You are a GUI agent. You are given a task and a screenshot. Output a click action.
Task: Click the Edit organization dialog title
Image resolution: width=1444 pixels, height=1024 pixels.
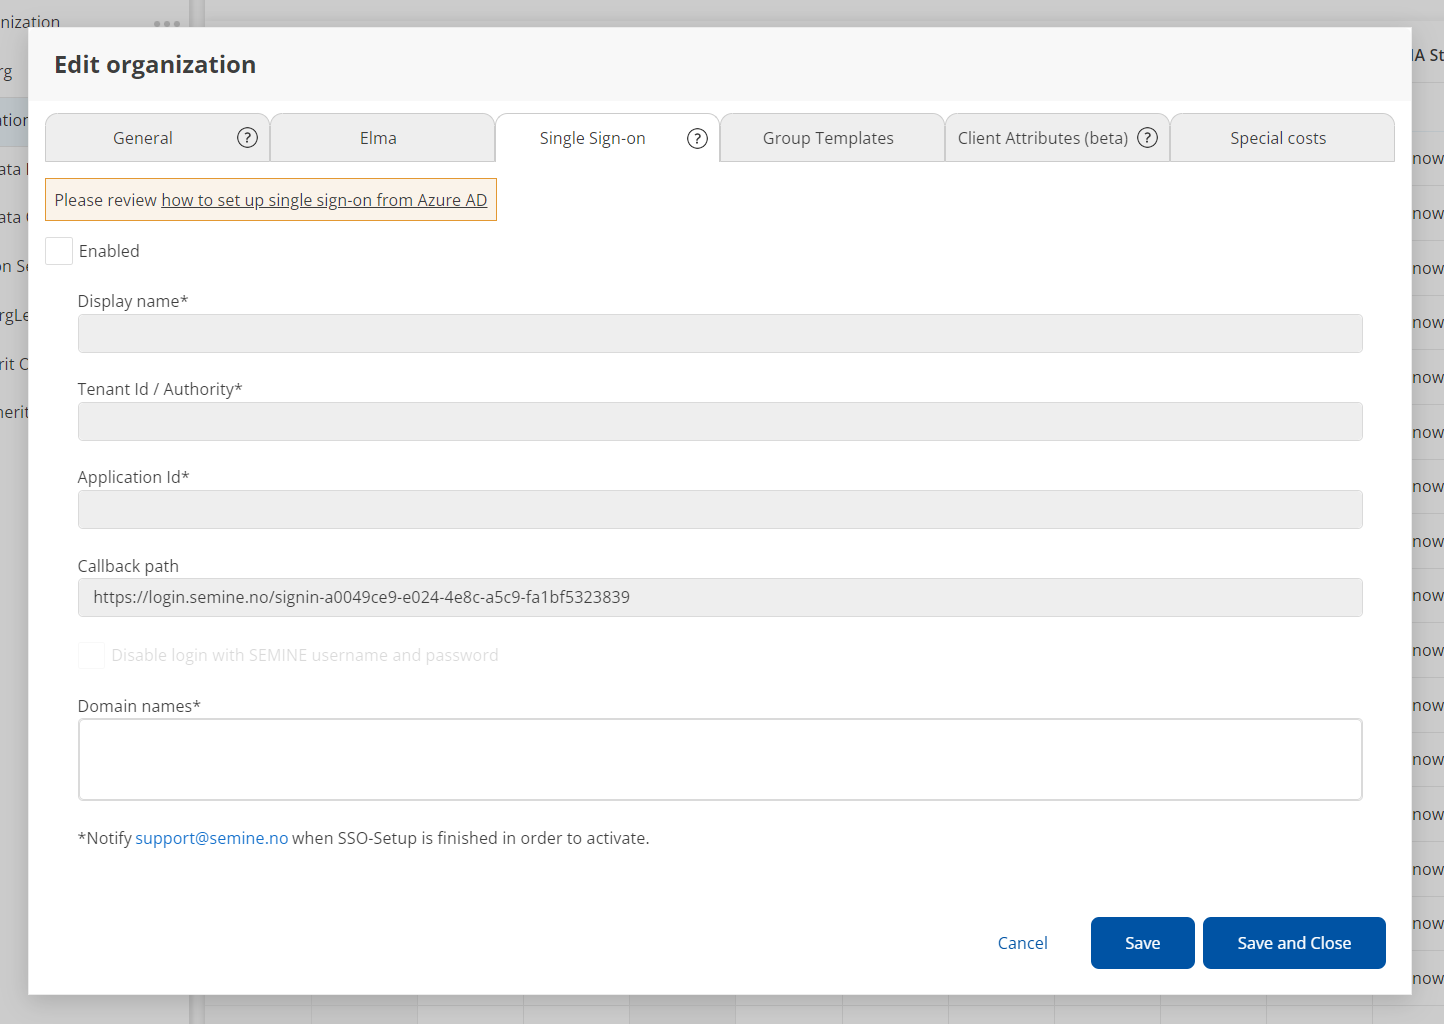[x=155, y=65]
